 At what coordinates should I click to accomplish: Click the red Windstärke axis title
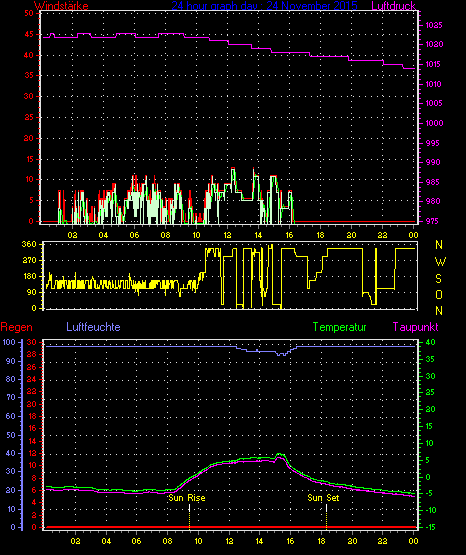[61, 6]
